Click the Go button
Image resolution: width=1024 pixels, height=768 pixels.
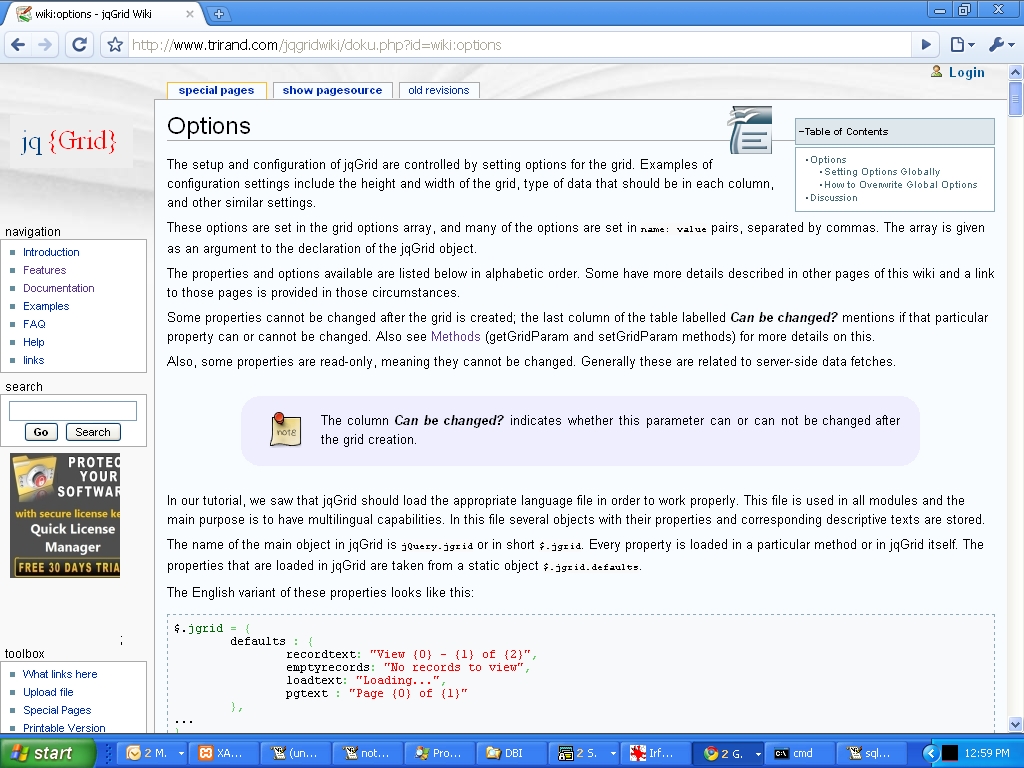[x=41, y=432]
